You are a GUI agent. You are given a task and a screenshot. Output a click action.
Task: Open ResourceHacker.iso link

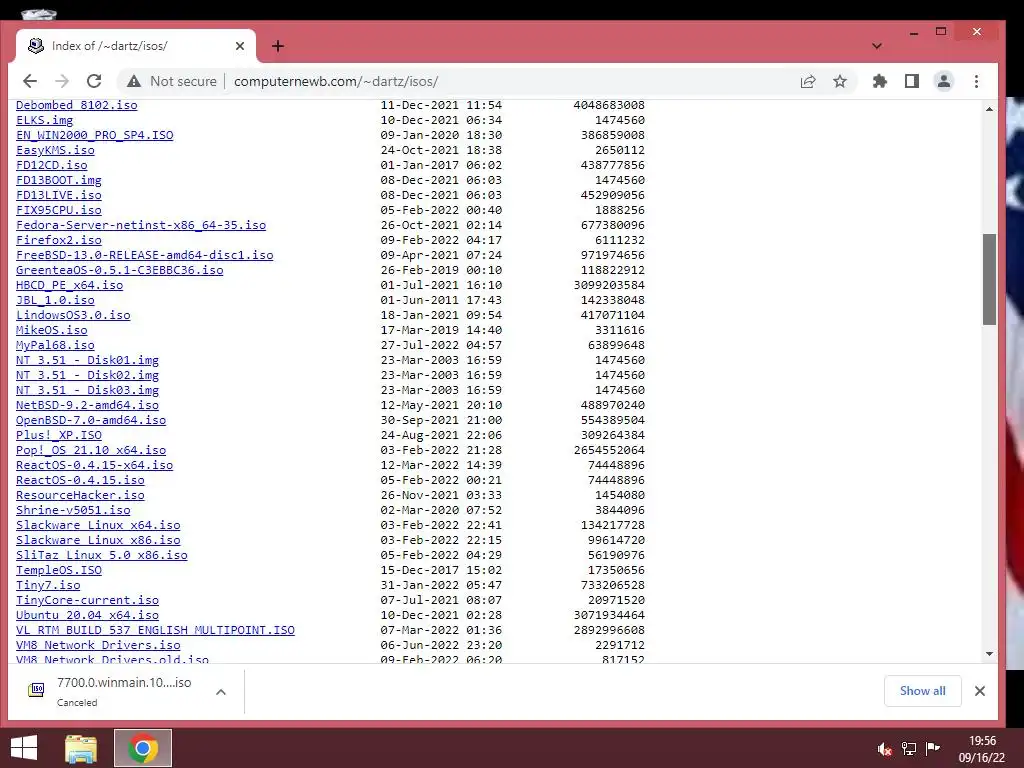coord(80,496)
